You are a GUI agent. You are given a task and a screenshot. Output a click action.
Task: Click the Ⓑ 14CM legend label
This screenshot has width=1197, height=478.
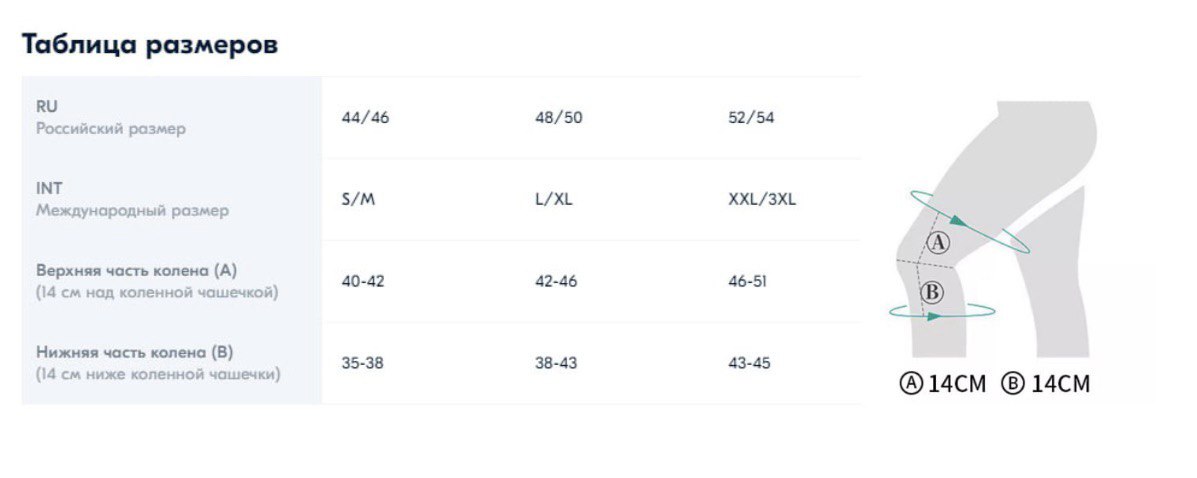point(1047,383)
